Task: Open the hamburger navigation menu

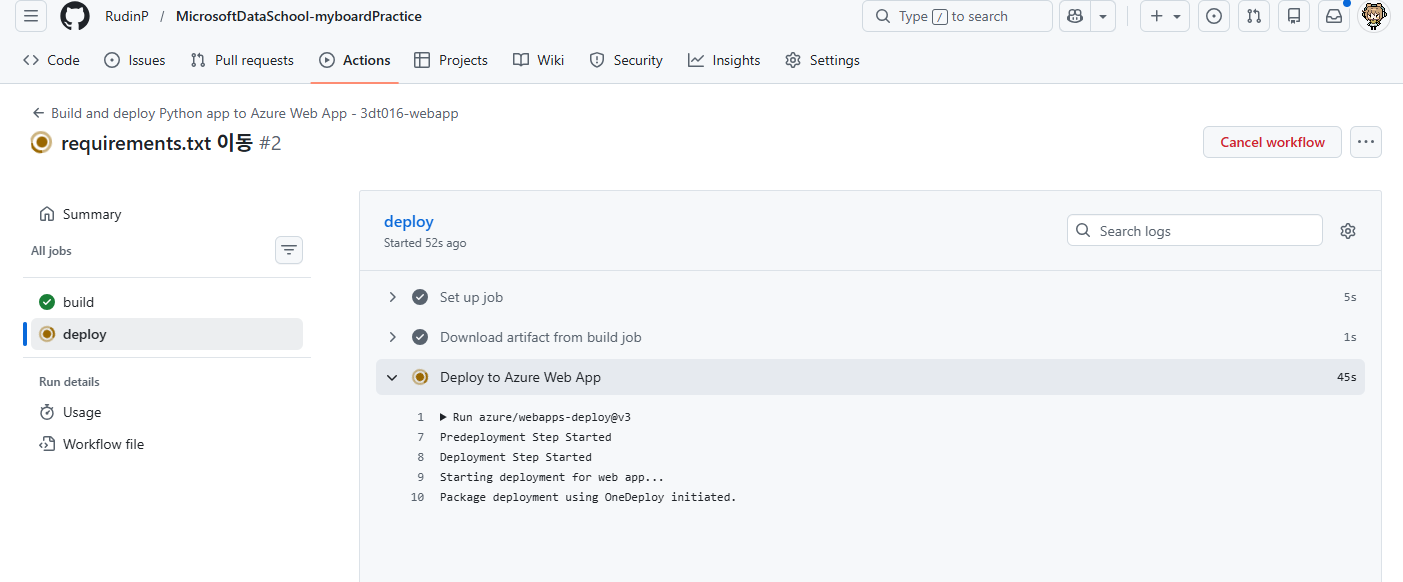Action: (31, 16)
